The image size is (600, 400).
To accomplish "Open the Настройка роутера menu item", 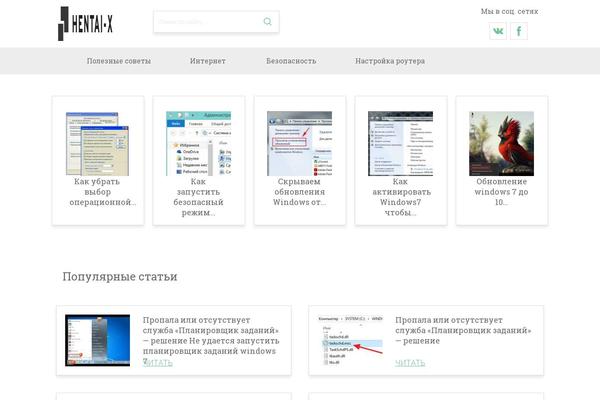I will coord(390,61).
